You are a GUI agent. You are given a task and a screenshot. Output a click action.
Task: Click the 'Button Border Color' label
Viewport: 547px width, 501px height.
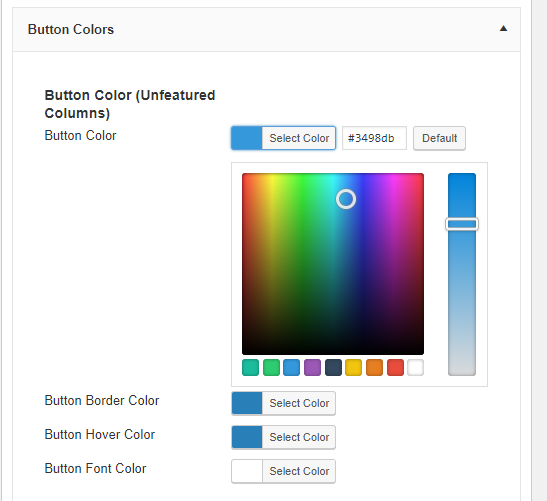pyautogui.click(x=102, y=401)
